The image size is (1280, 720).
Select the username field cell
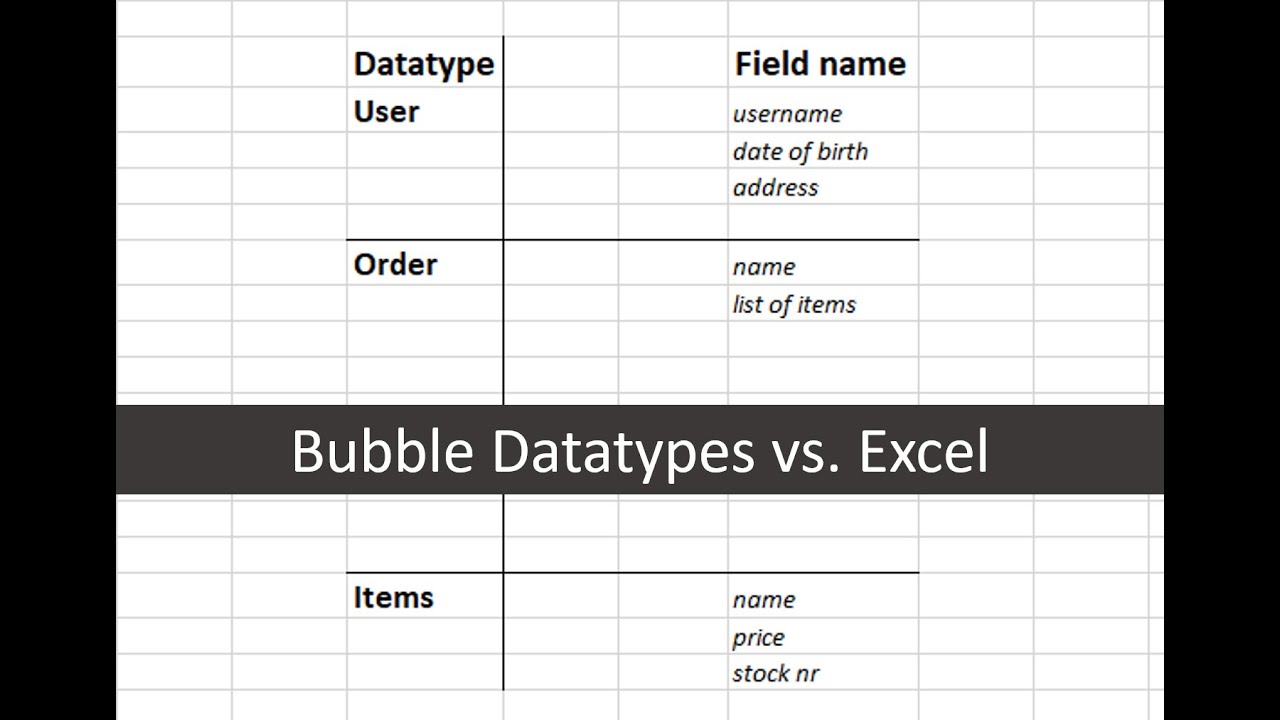[787, 114]
